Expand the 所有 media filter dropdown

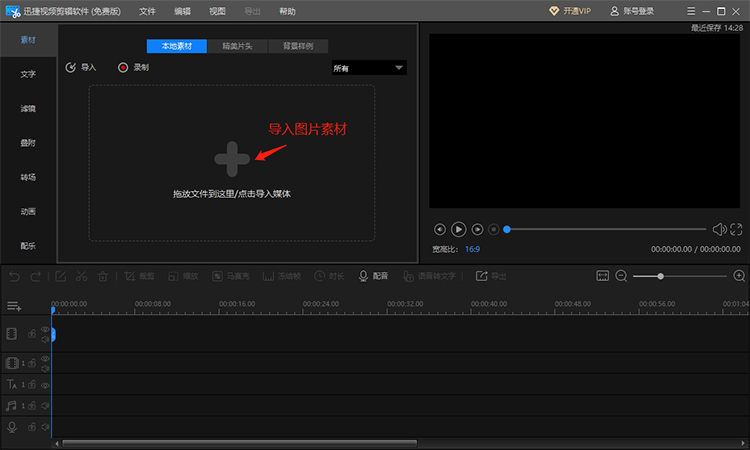click(369, 68)
